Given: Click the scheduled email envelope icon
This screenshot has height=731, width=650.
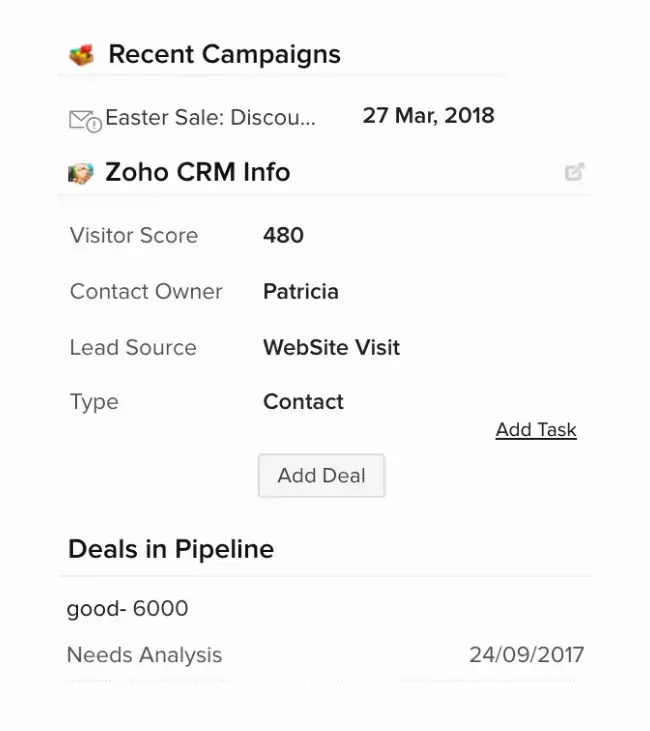Looking at the screenshot, I should (x=84, y=120).
